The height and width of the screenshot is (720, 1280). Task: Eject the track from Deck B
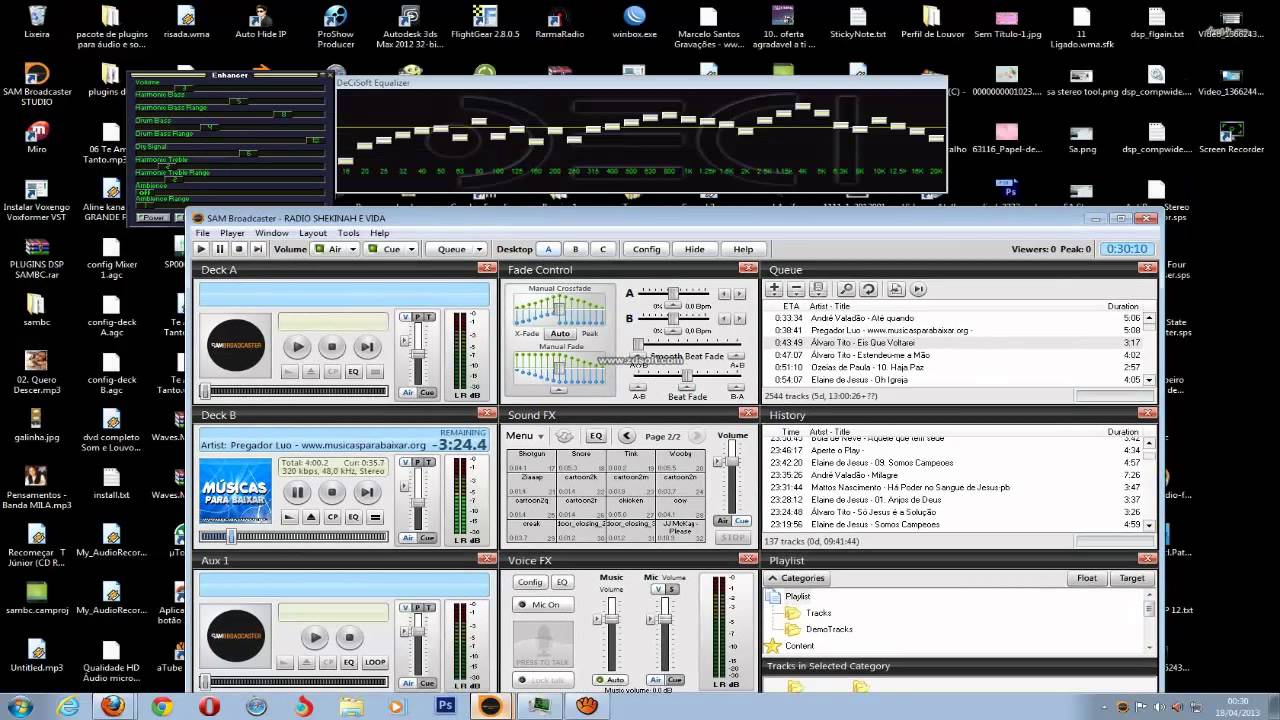click(x=311, y=517)
